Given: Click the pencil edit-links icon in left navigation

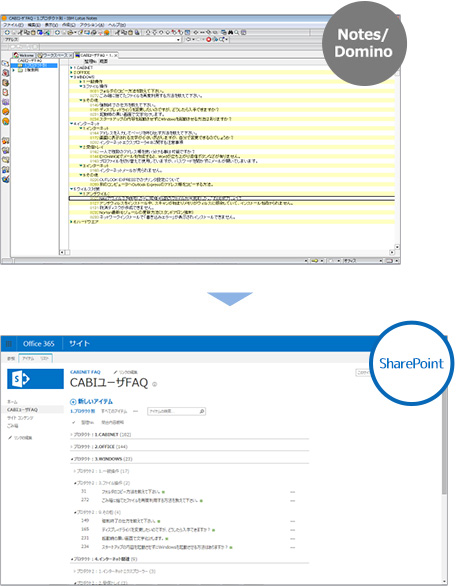Looking at the screenshot, I should [x=10, y=437].
